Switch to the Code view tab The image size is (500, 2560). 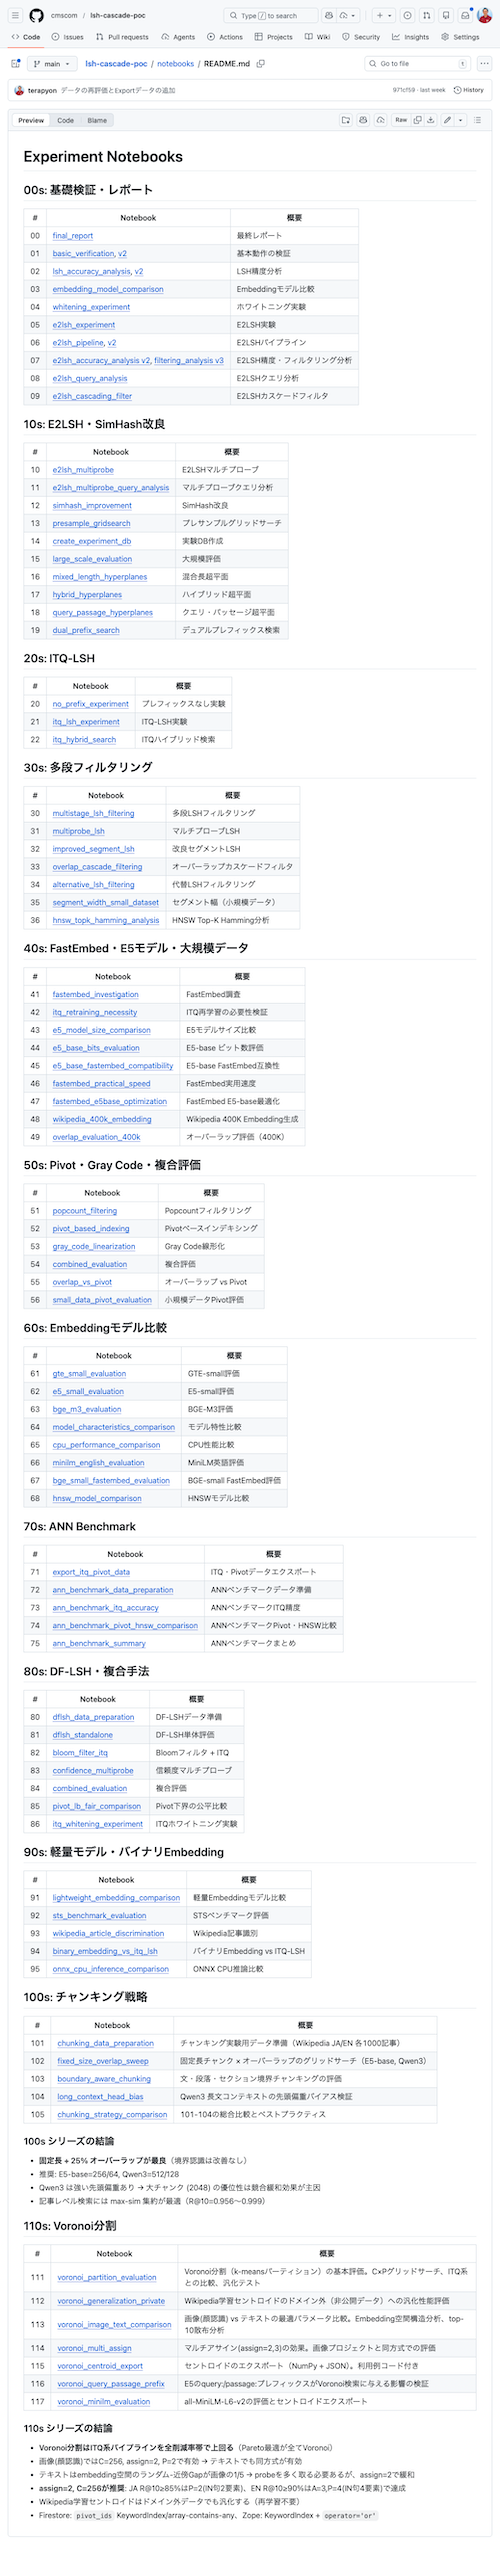(x=65, y=120)
